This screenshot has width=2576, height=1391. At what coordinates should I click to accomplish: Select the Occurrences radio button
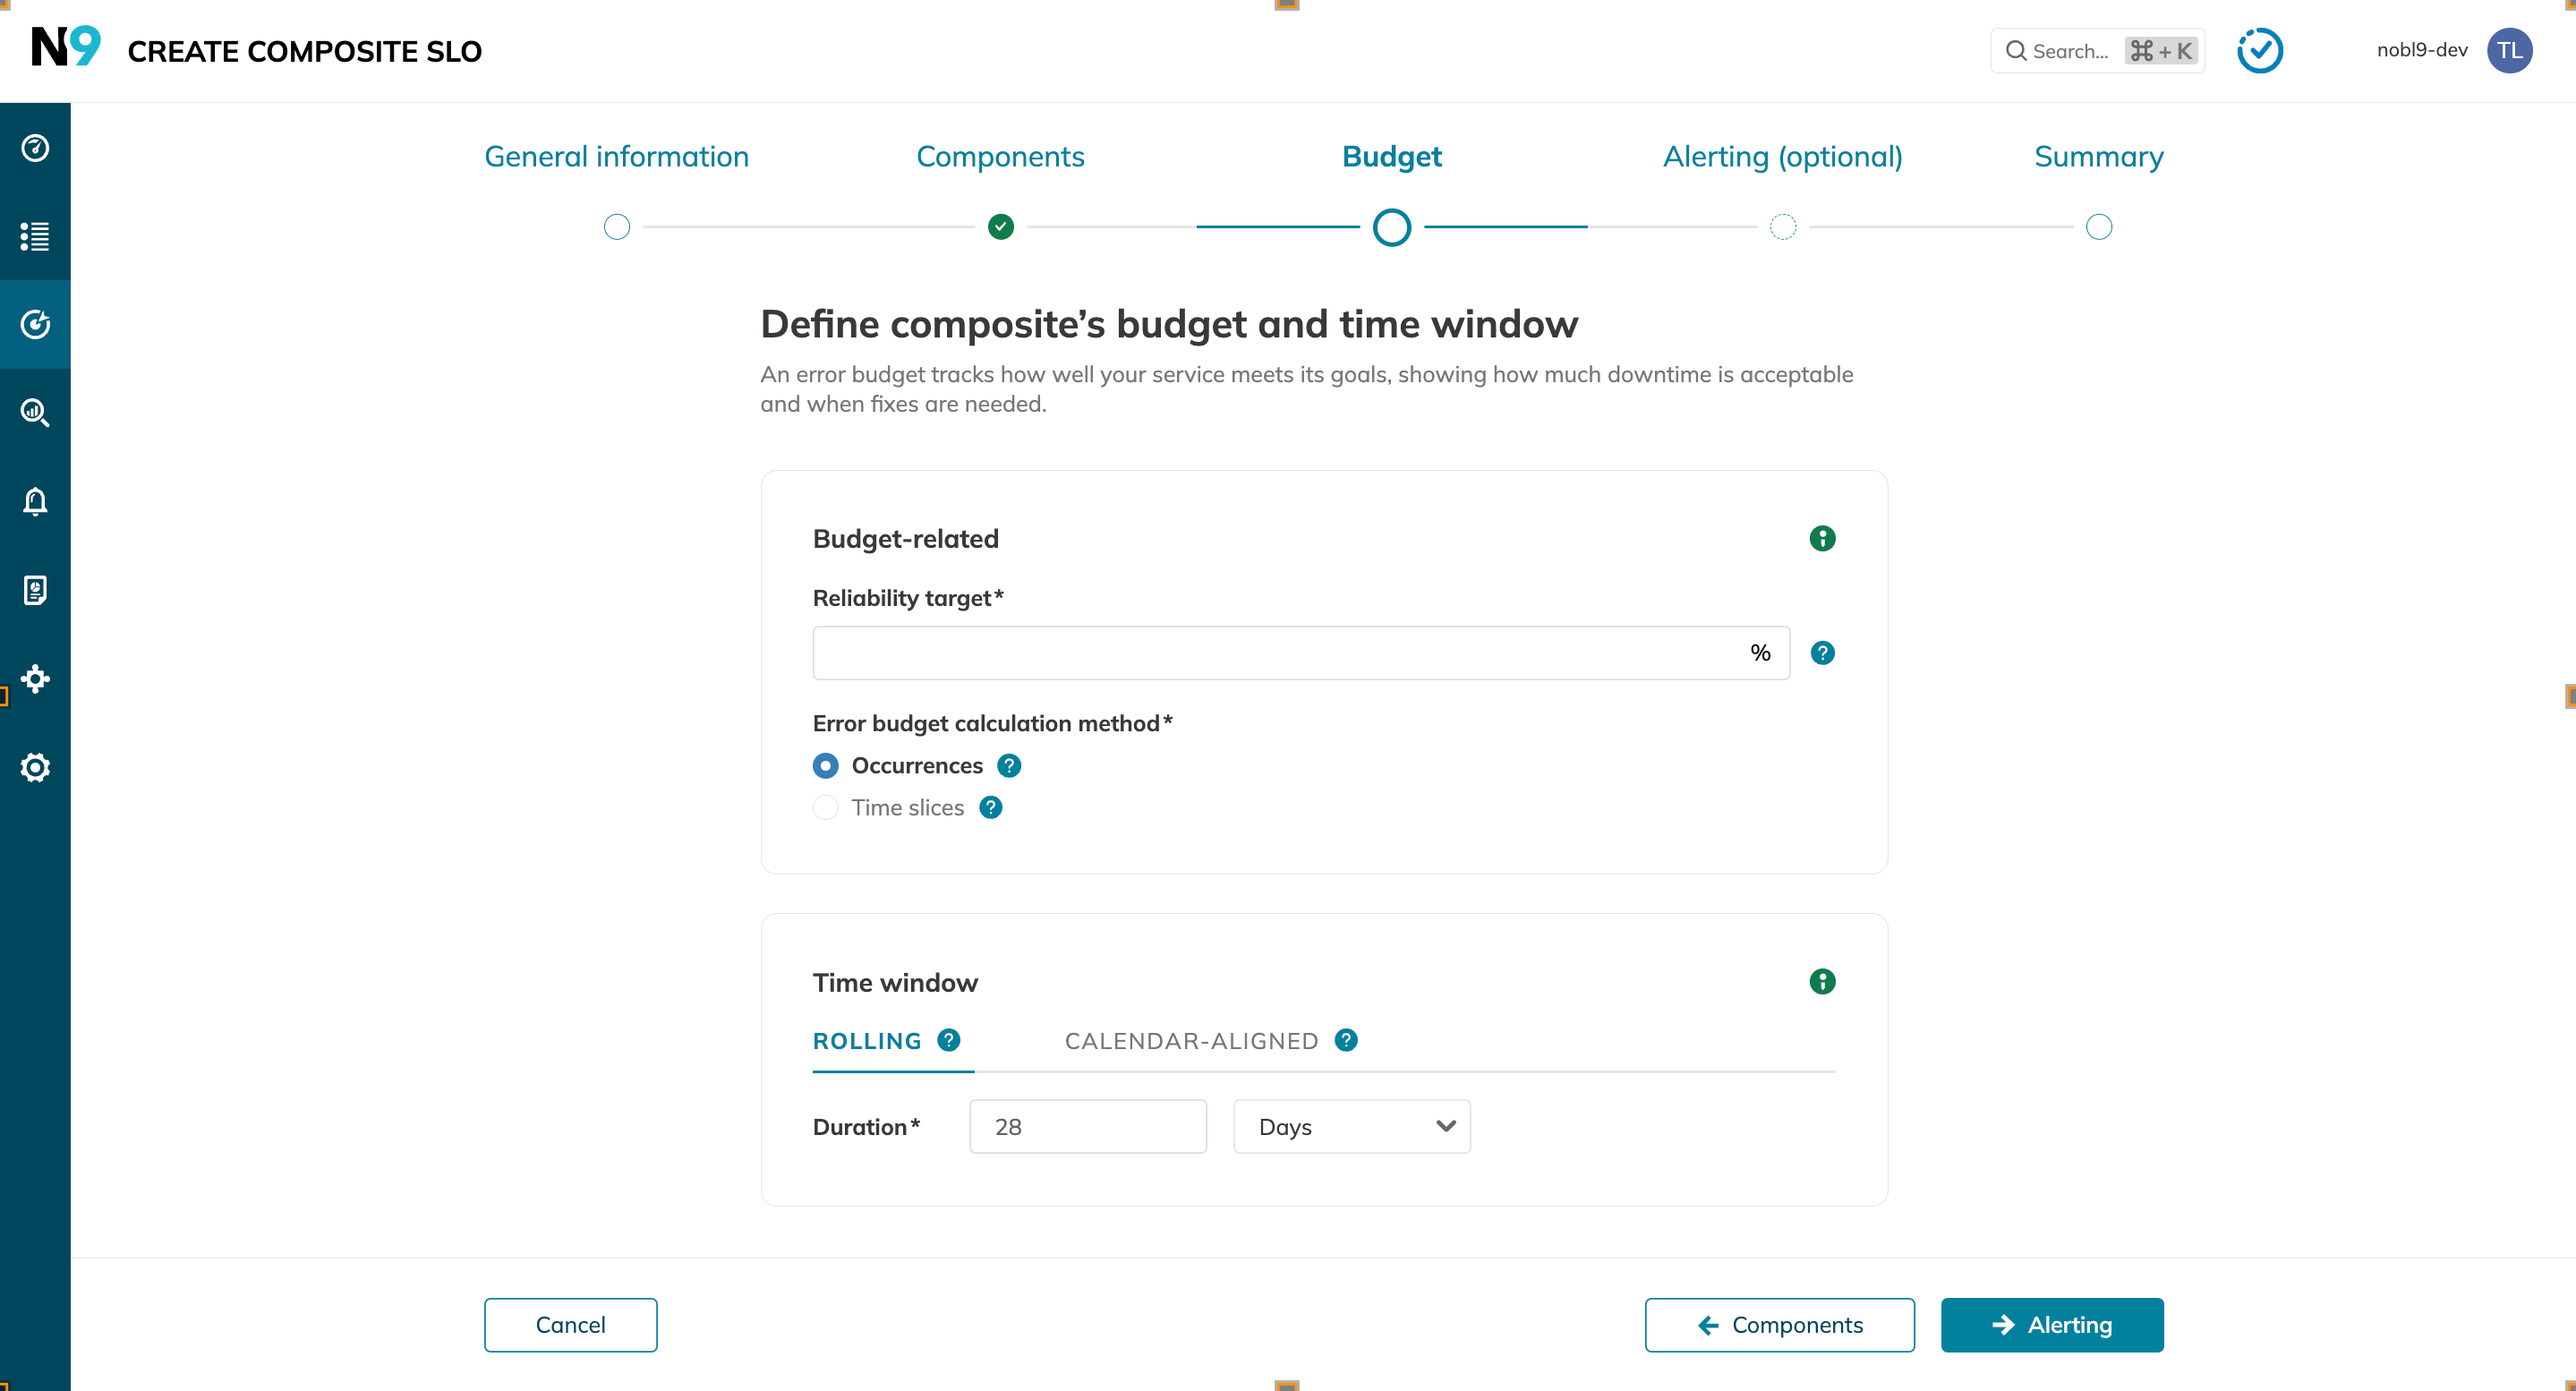(x=823, y=764)
